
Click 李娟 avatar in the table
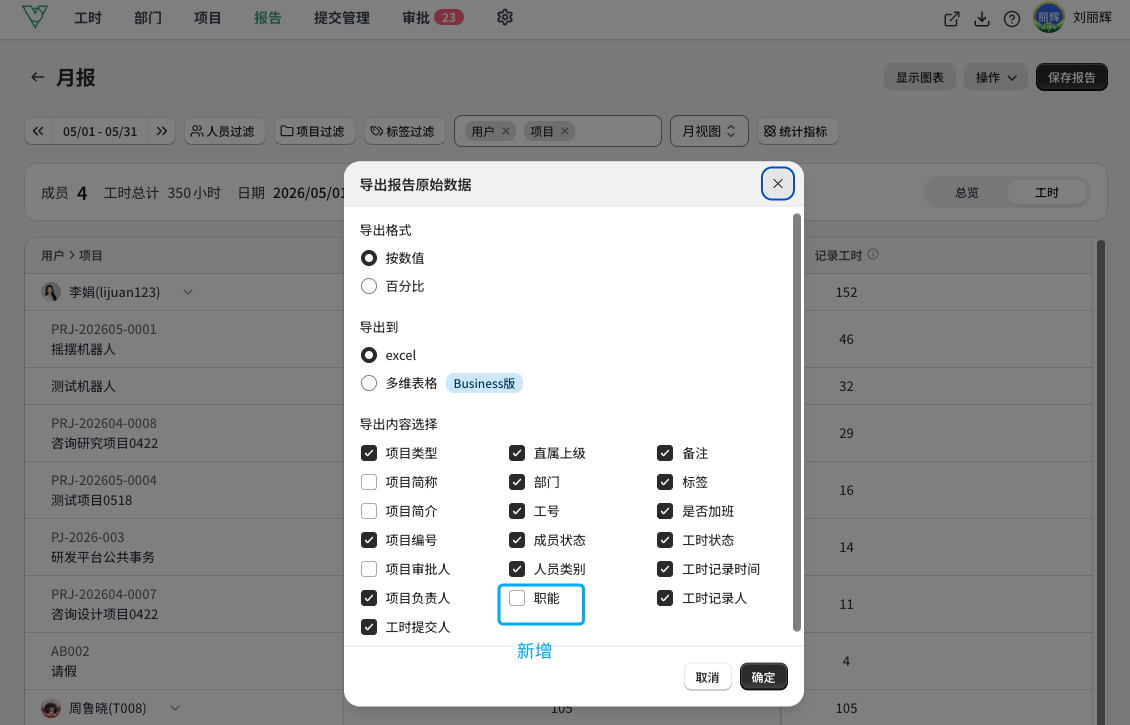tap(50, 292)
